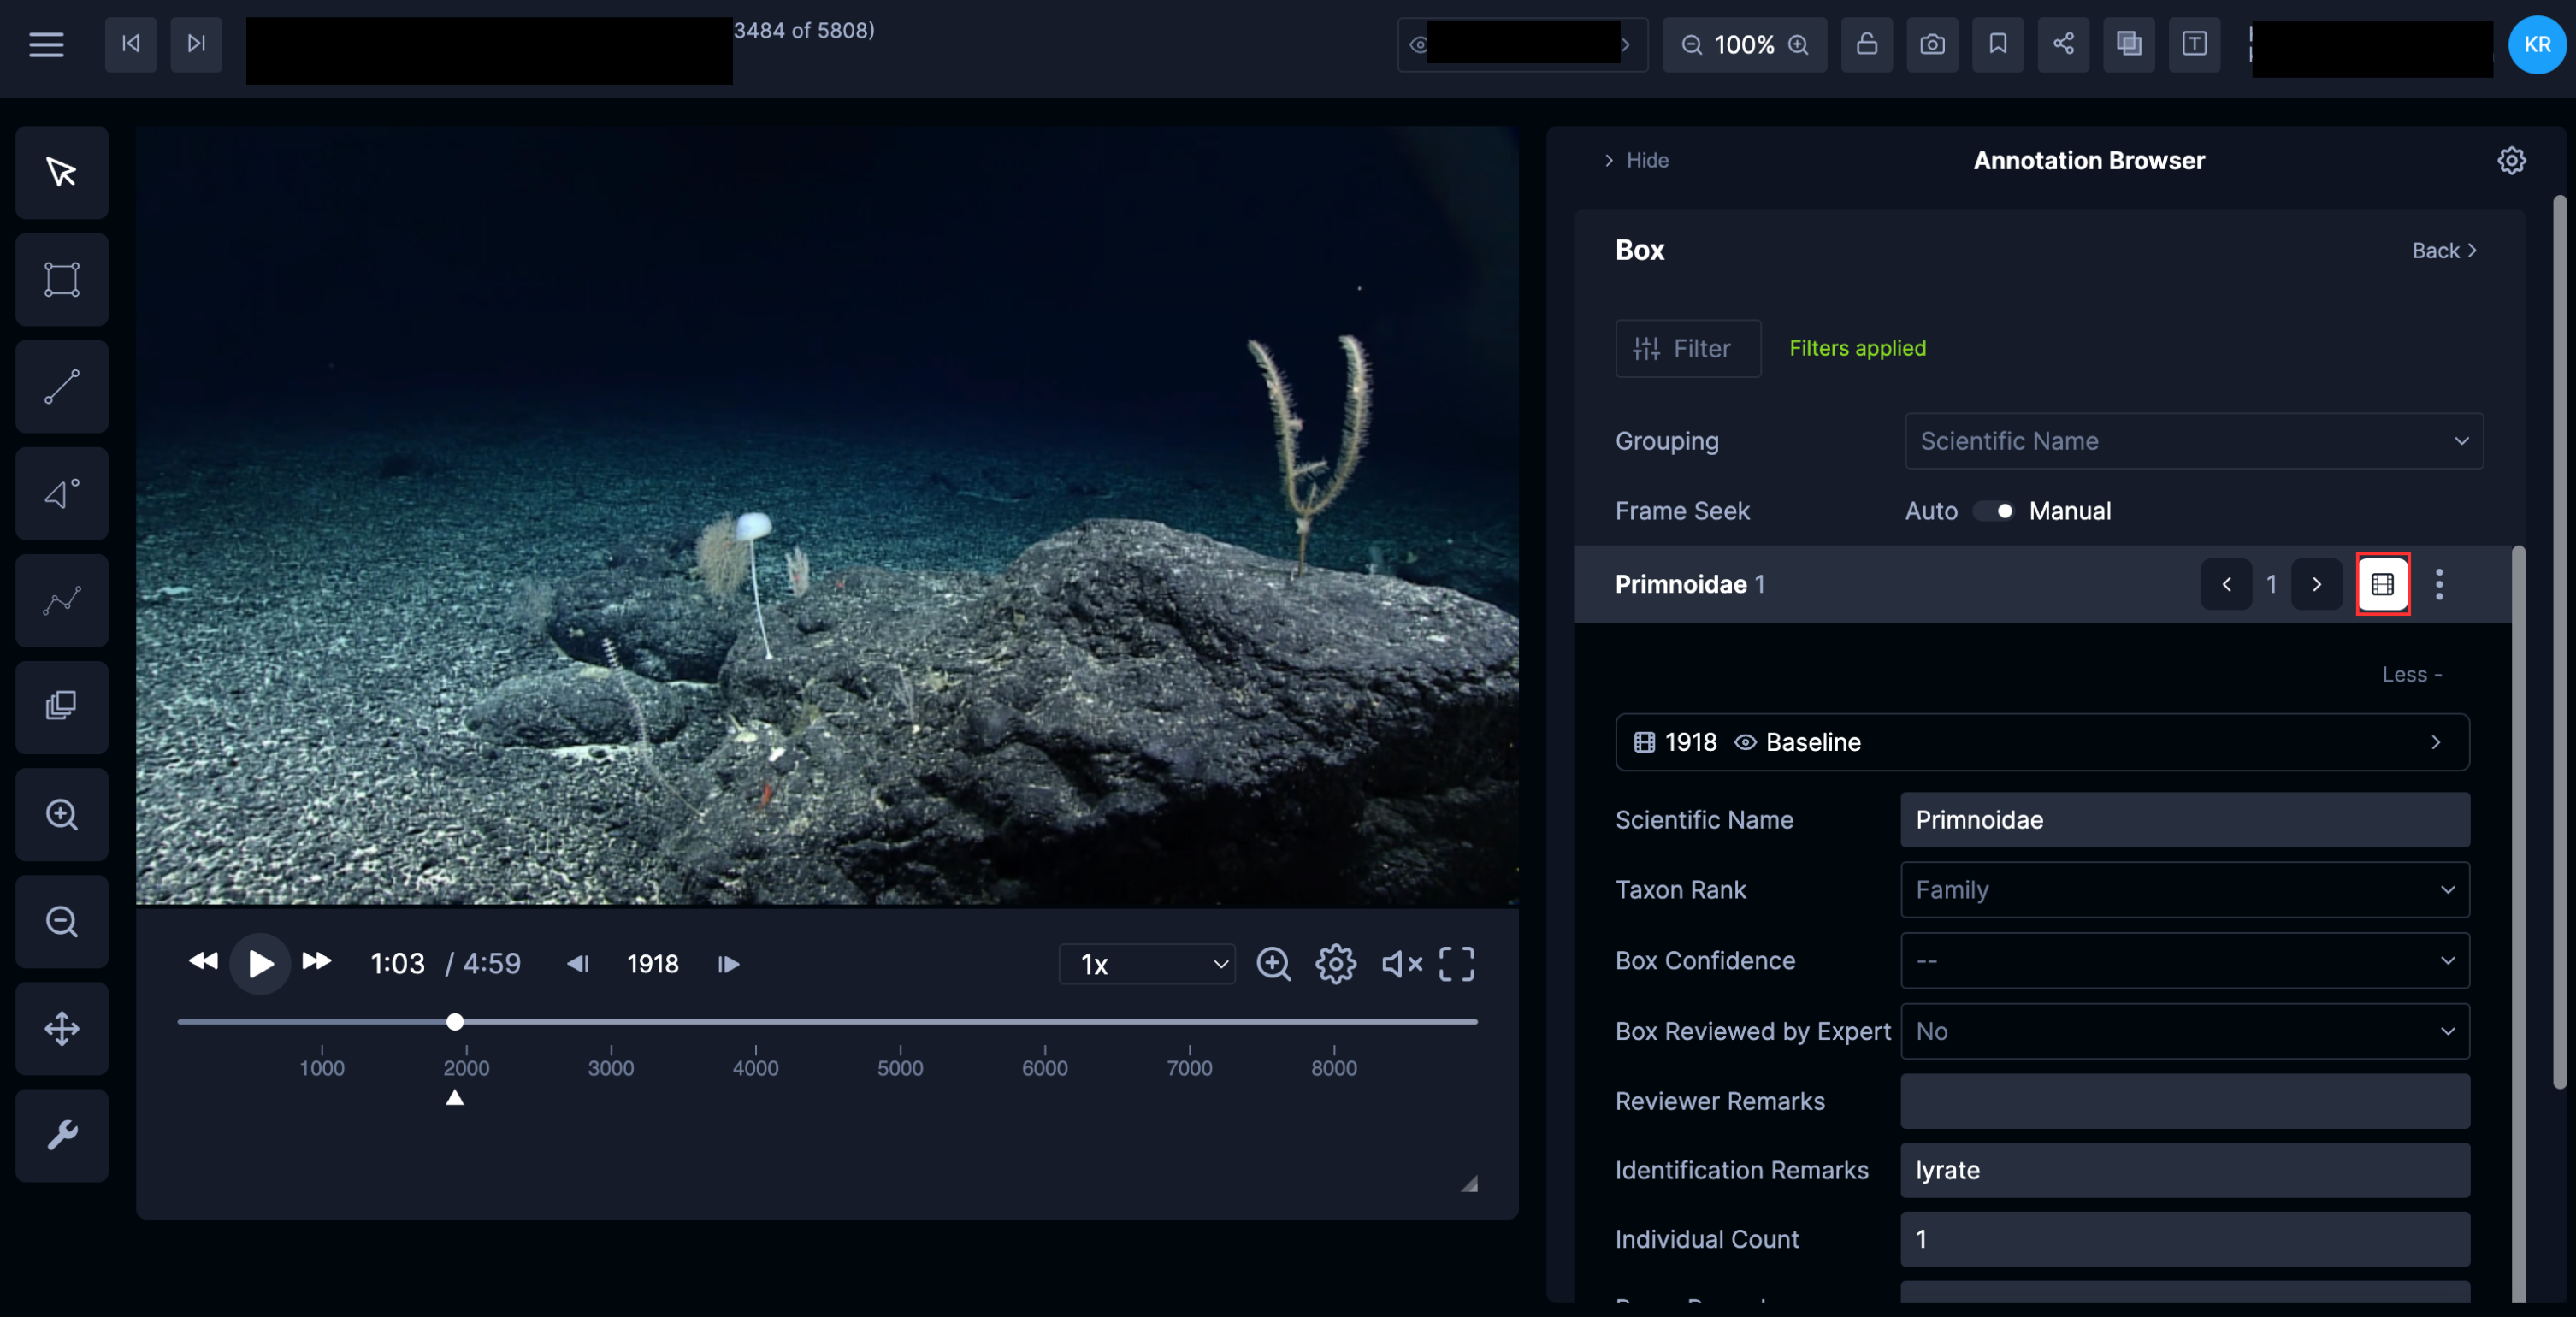This screenshot has width=2576, height=1317.
Task: Open the share icon in top bar
Action: (2063, 44)
